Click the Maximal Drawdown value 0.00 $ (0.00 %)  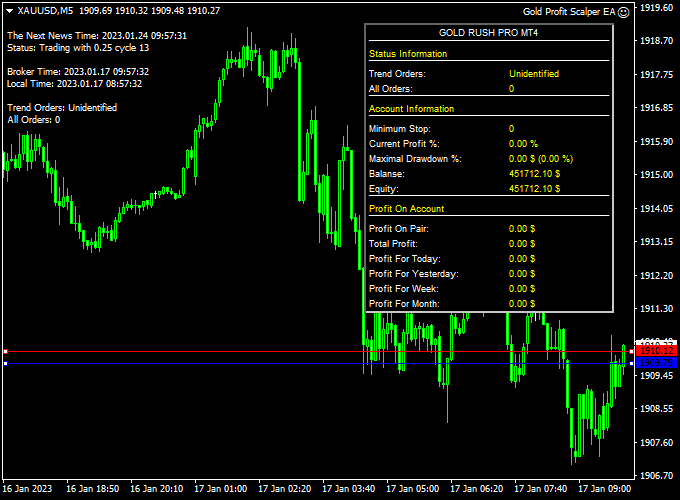(x=541, y=159)
